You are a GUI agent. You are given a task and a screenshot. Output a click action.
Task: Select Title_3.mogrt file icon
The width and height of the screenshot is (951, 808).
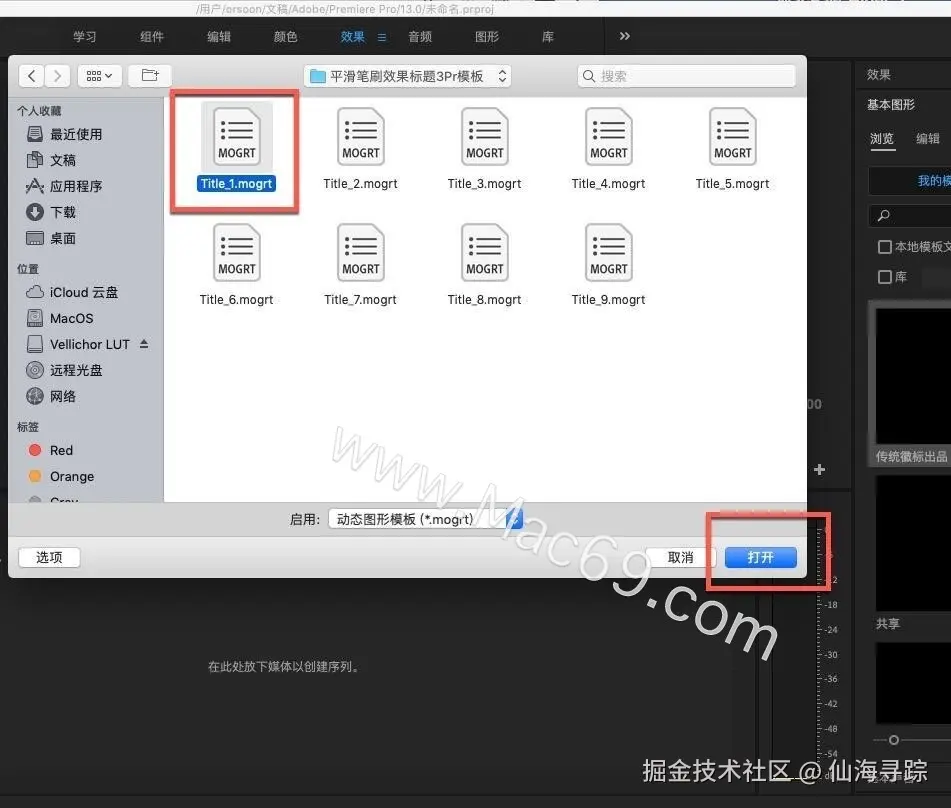(x=485, y=136)
